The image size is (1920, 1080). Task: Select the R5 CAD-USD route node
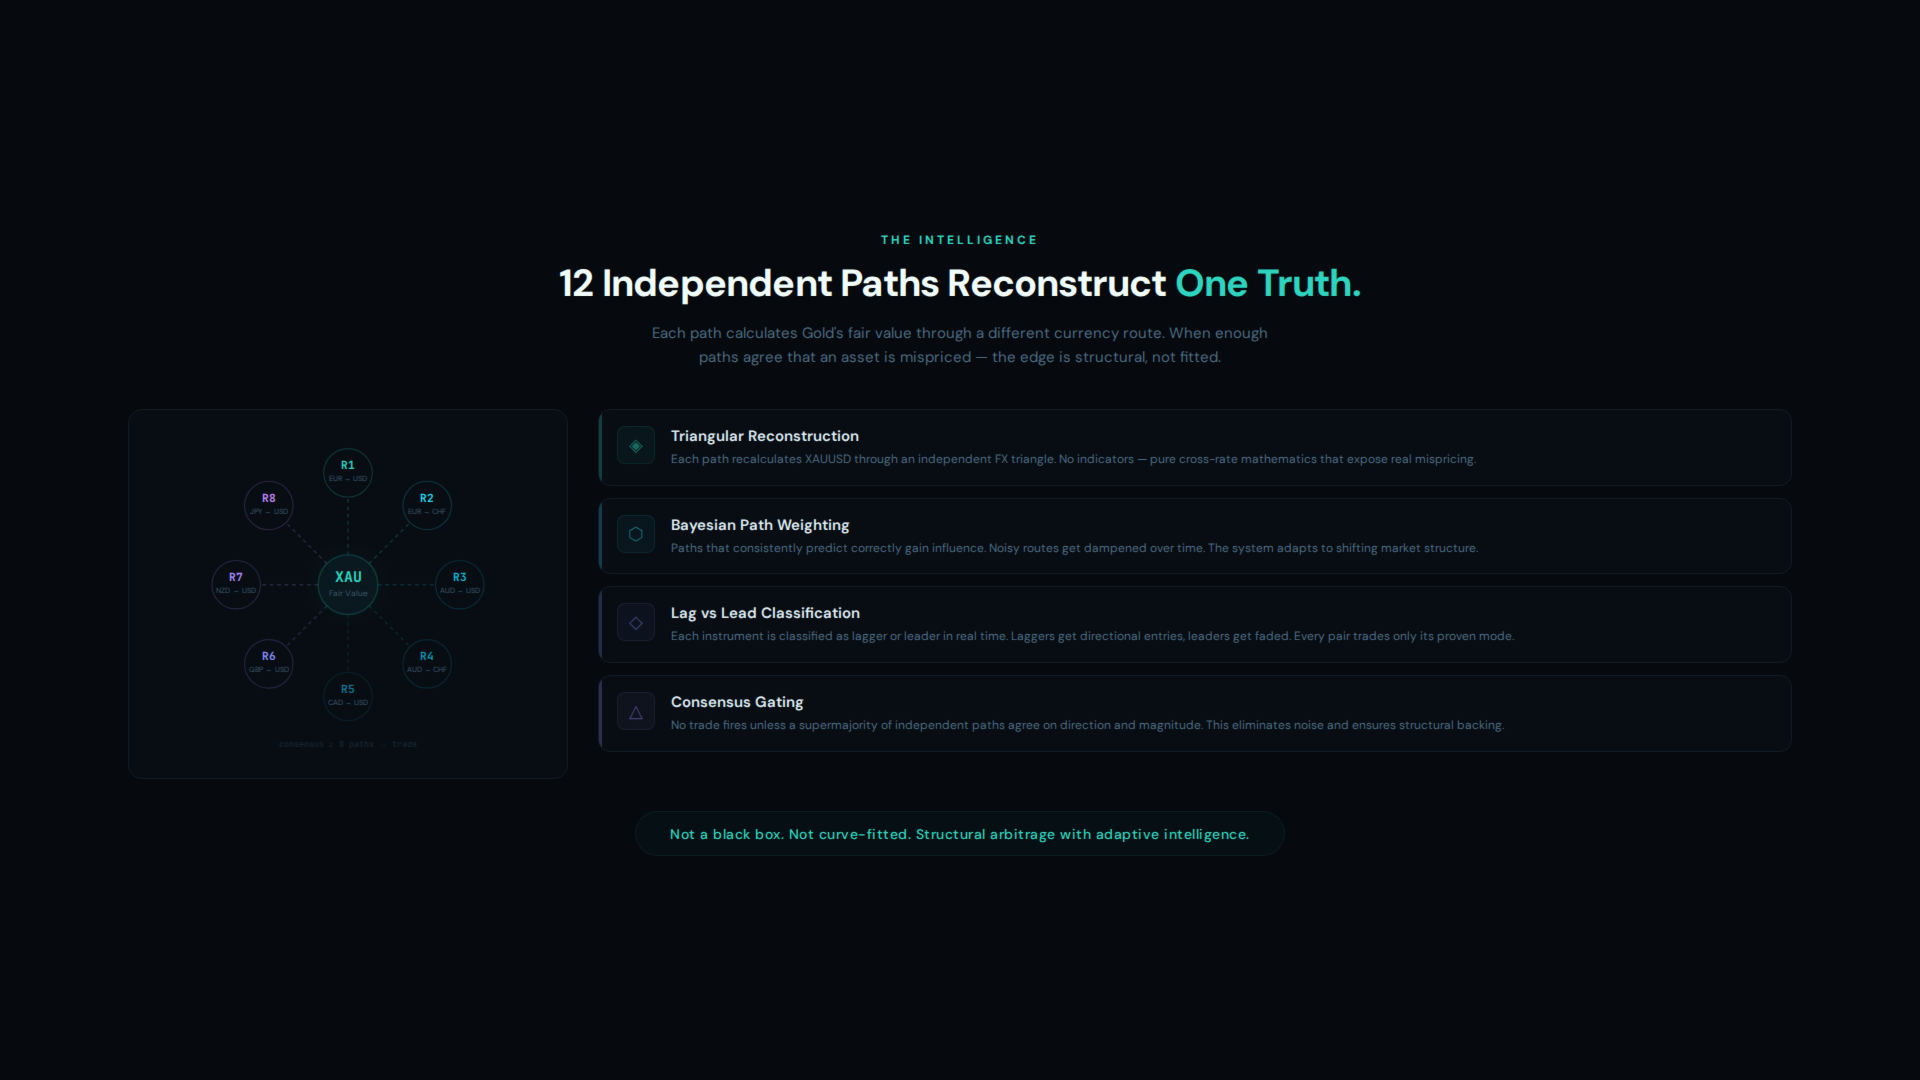pos(348,695)
